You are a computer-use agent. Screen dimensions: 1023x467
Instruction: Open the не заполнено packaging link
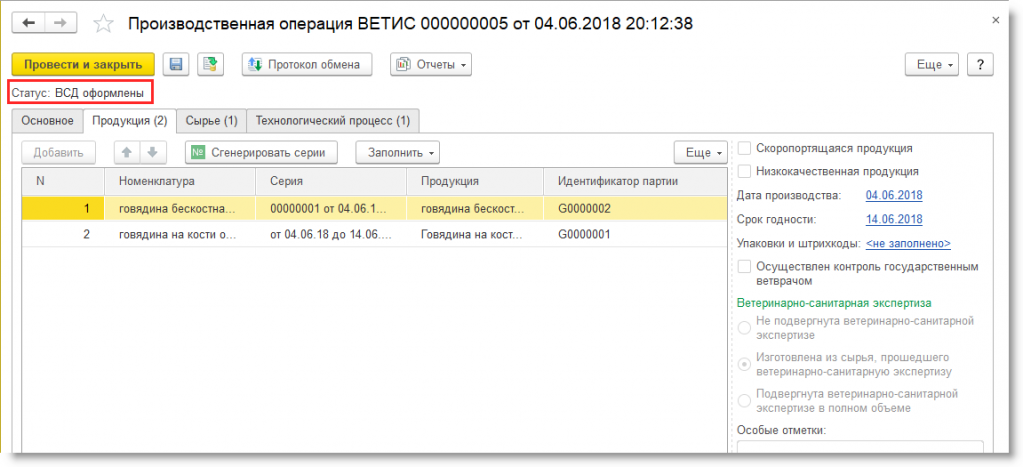click(907, 243)
